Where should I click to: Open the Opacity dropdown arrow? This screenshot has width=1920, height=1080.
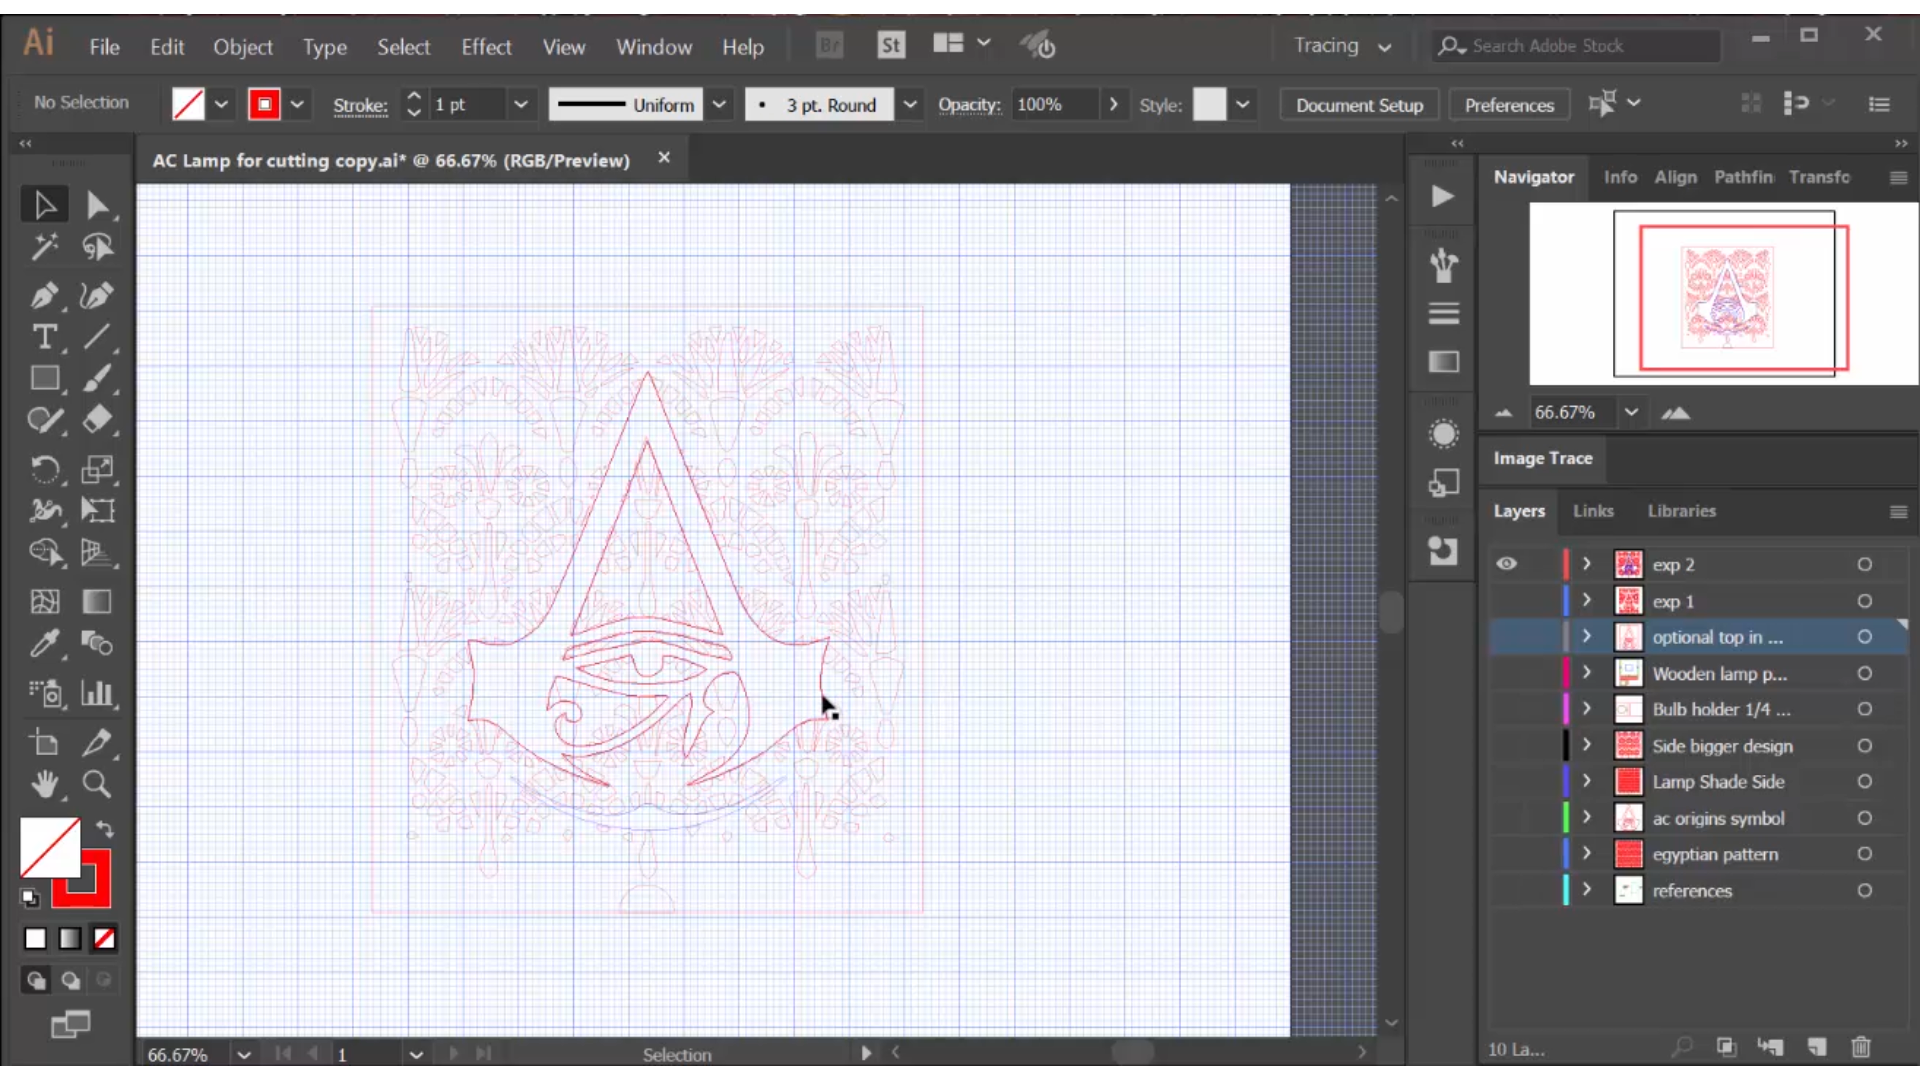click(1113, 105)
